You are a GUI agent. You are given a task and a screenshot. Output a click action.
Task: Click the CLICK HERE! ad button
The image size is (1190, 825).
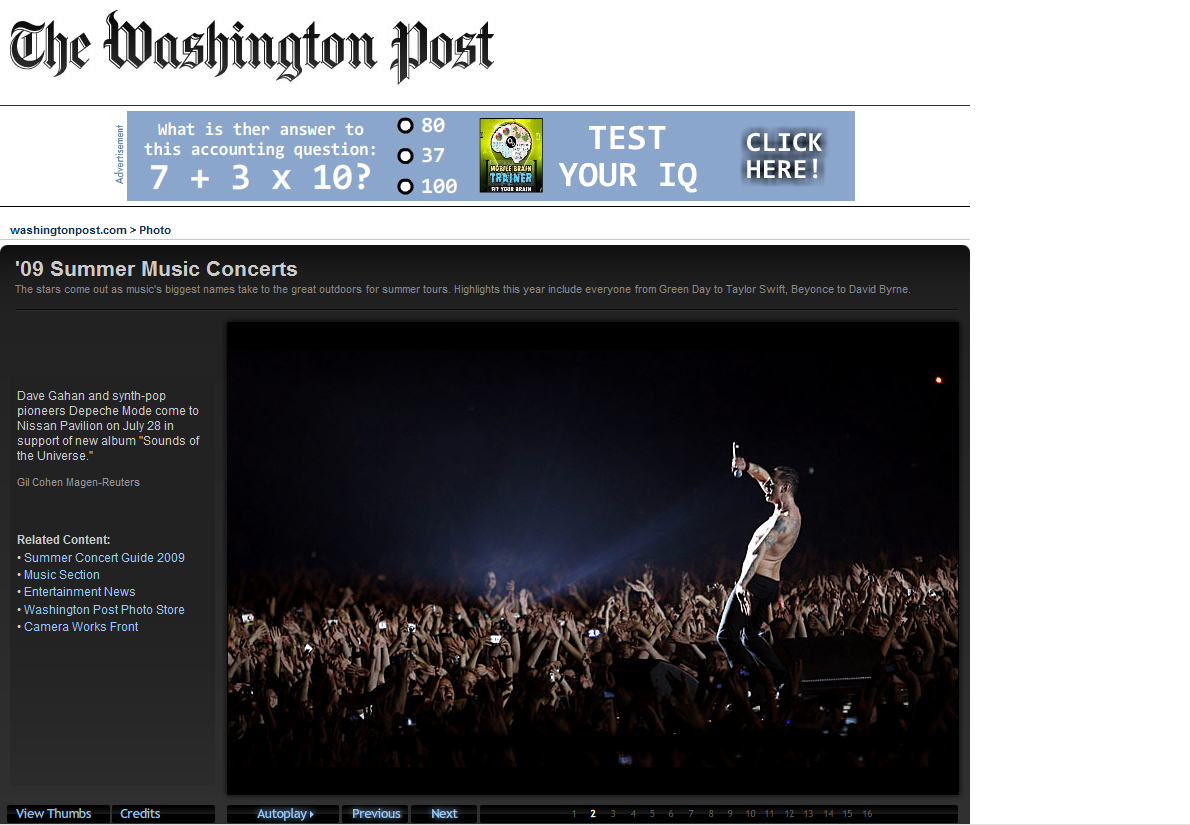click(783, 156)
